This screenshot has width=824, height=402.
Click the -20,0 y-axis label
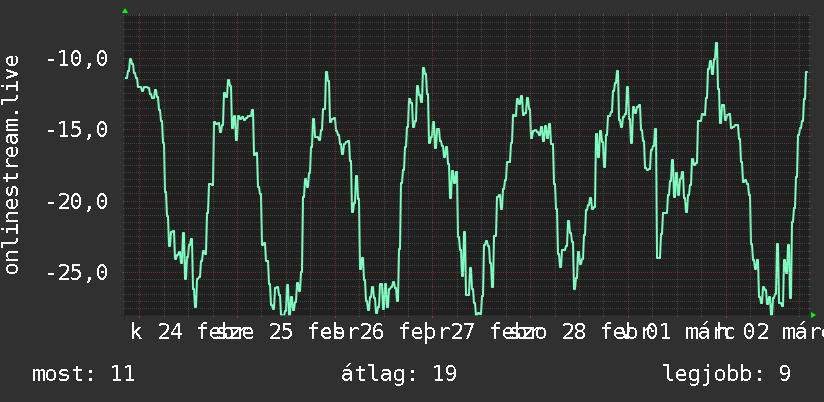(x=77, y=201)
